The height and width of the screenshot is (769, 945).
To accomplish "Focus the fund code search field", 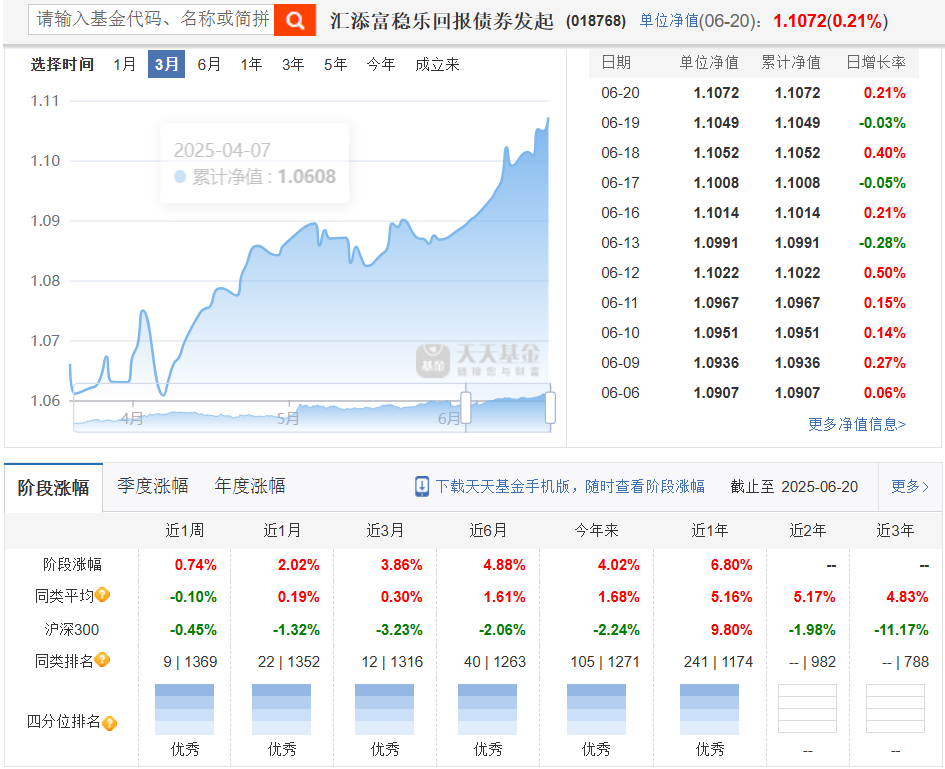I will click(151, 20).
